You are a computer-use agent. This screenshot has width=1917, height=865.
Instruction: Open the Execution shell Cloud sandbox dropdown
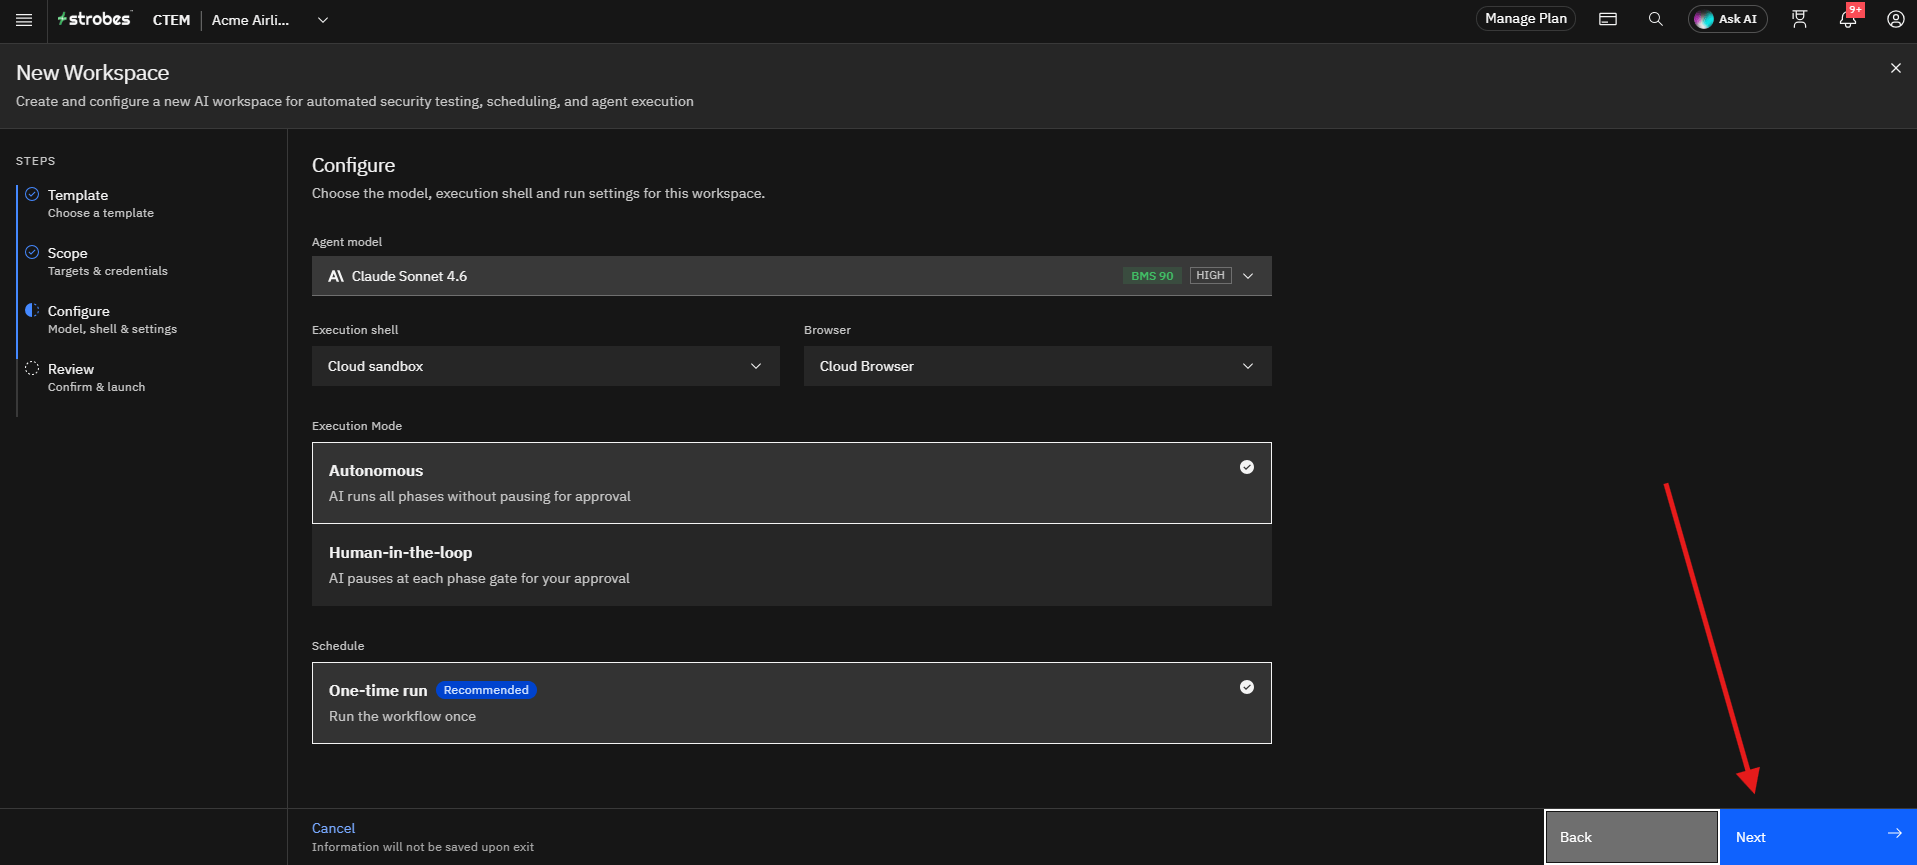click(546, 366)
